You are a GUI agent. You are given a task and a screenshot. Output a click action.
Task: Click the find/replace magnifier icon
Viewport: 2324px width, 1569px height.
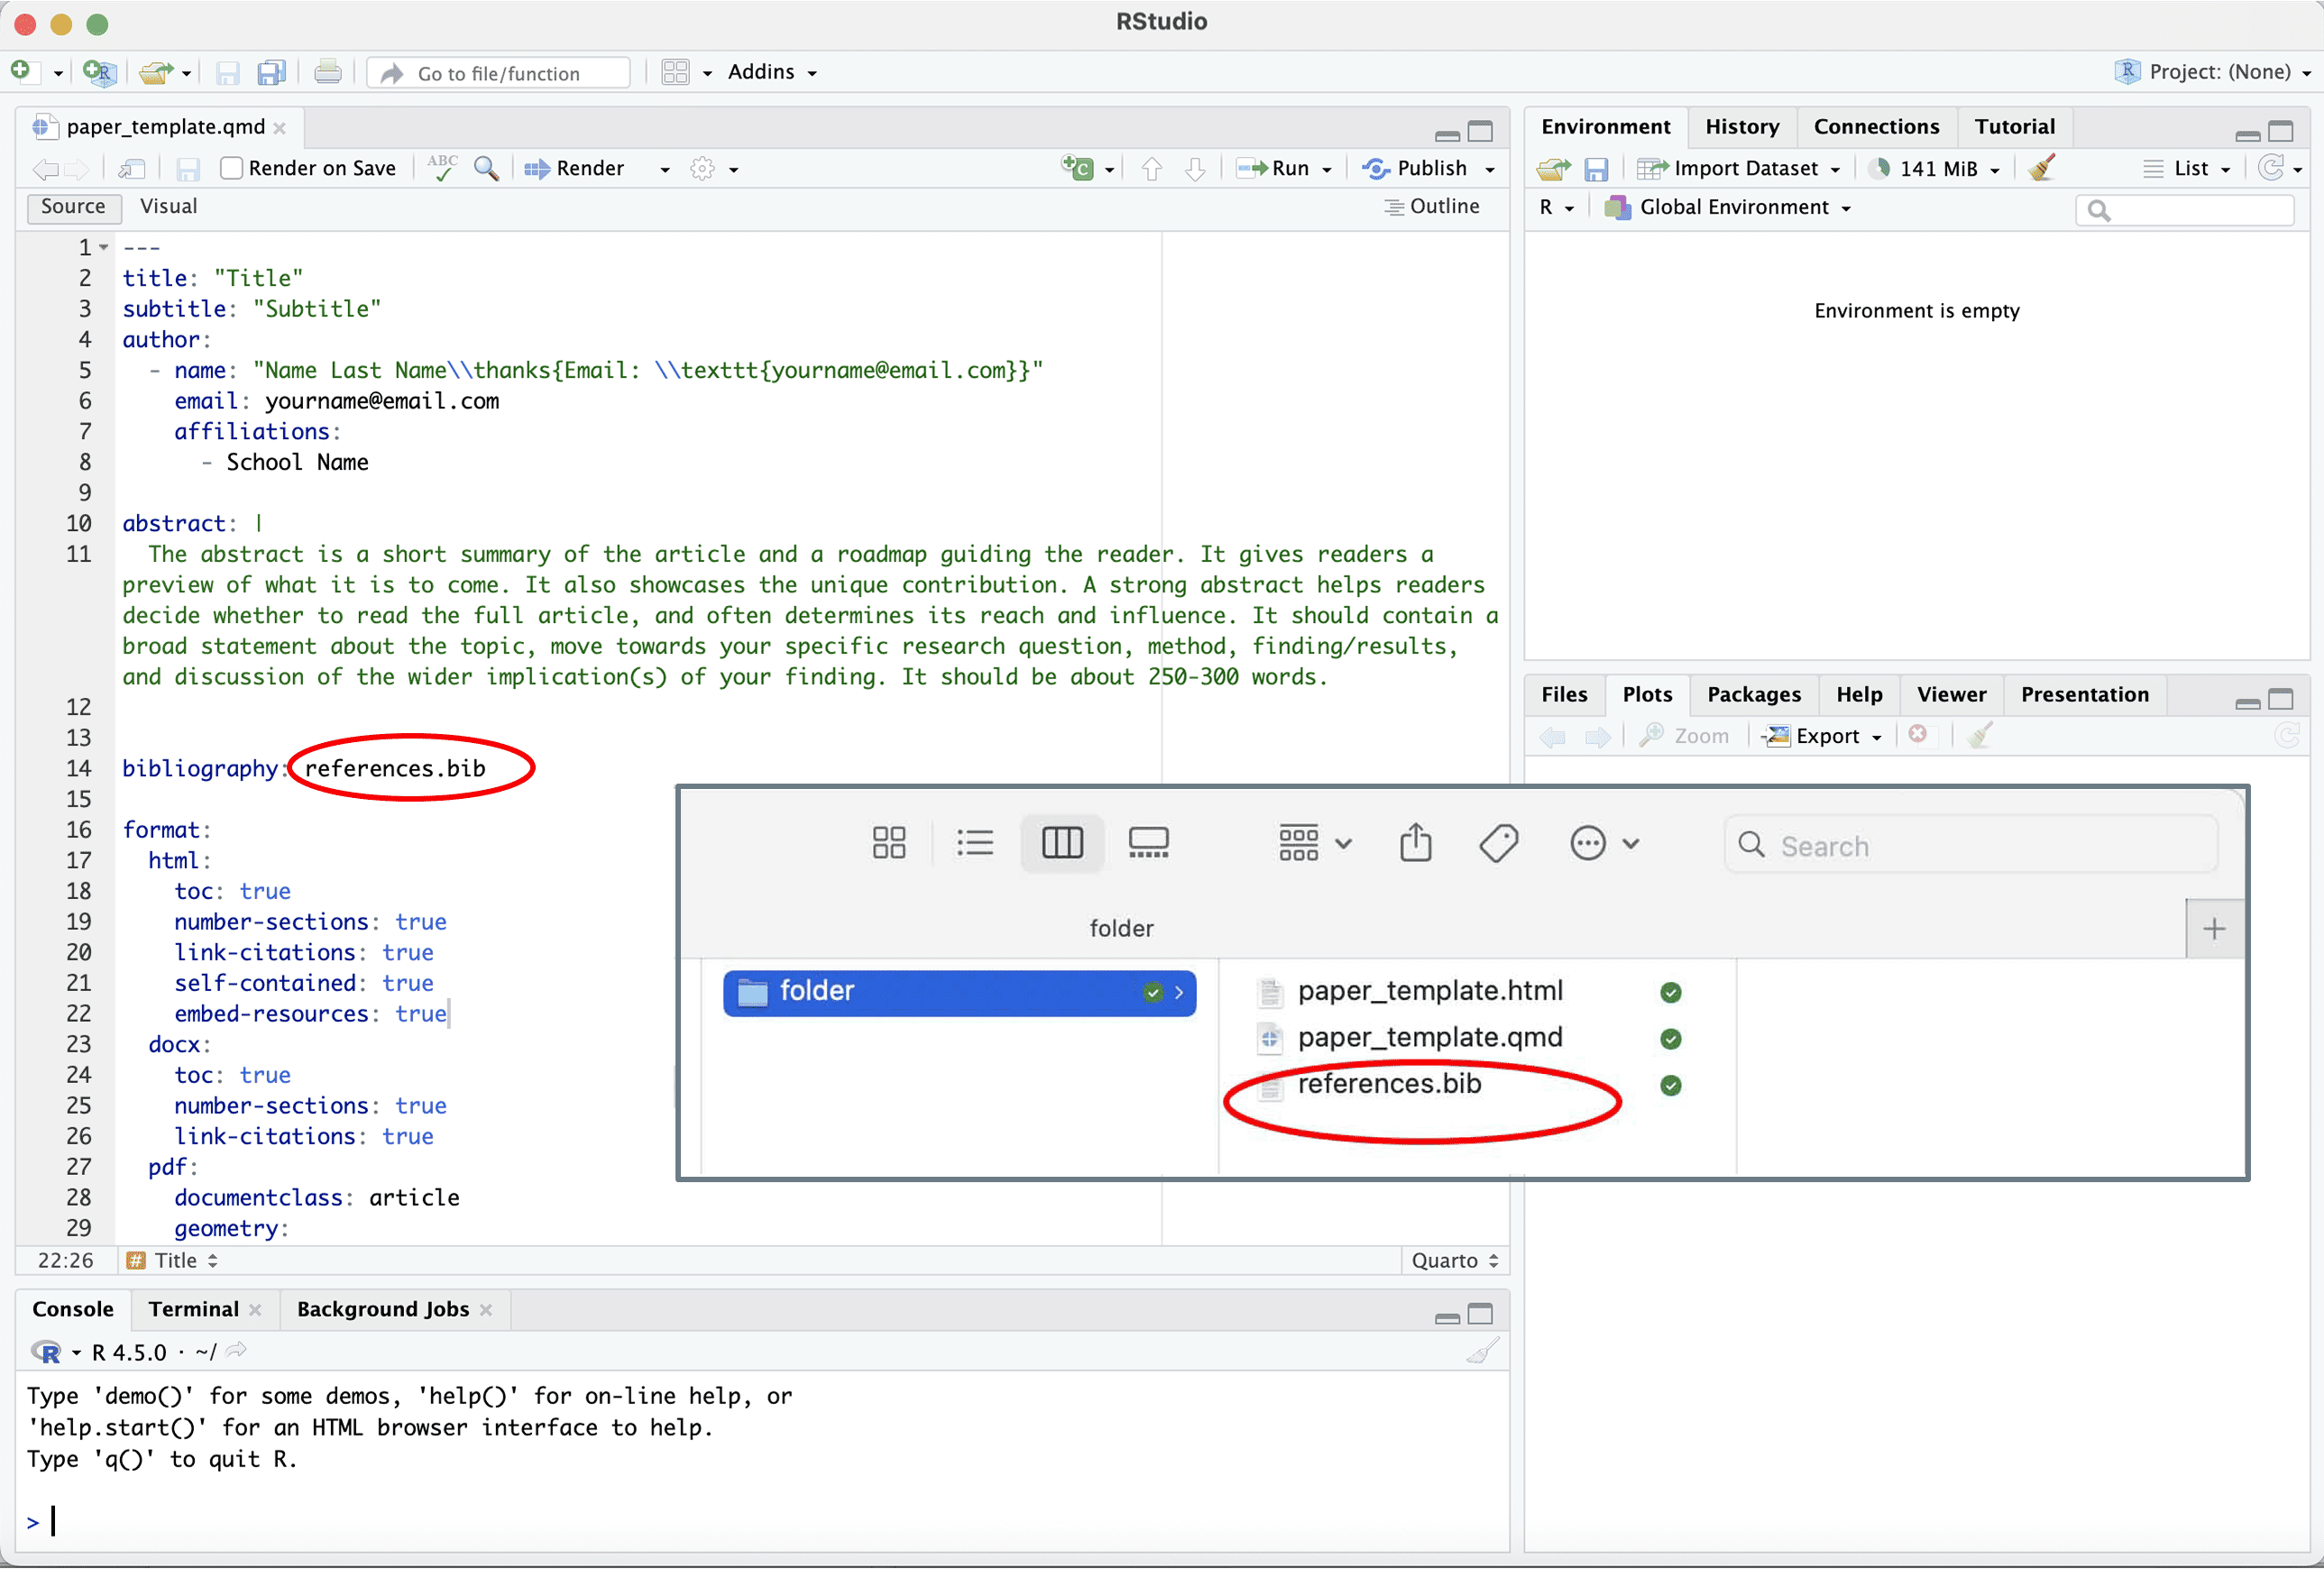tap(487, 168)
